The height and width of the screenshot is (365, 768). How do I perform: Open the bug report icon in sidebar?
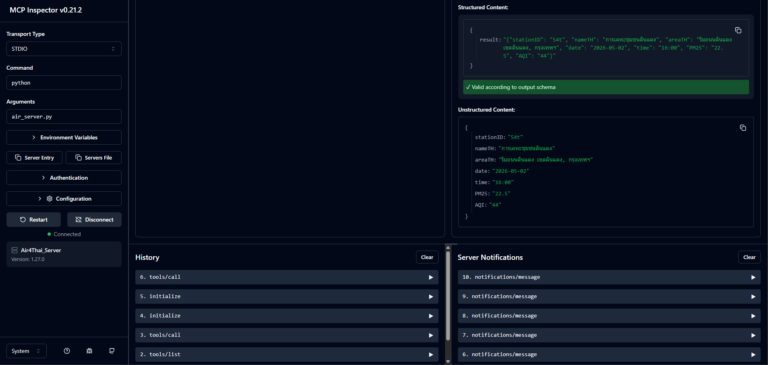coord(89,351)
